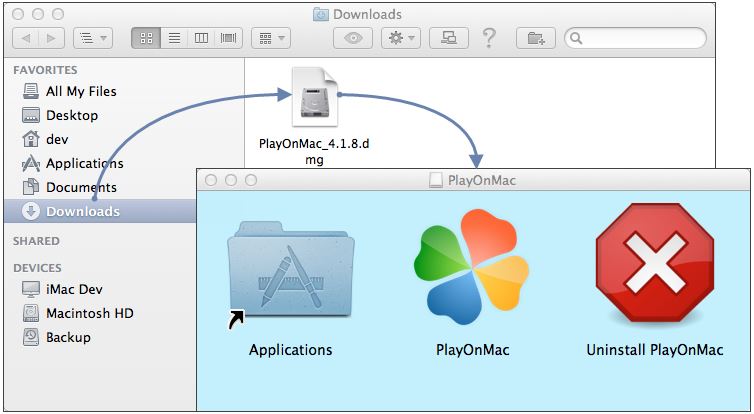This screenshot has height=414, width=754.
Task: Create a new folder via toolbar
Action: click(x=536, y=38)
